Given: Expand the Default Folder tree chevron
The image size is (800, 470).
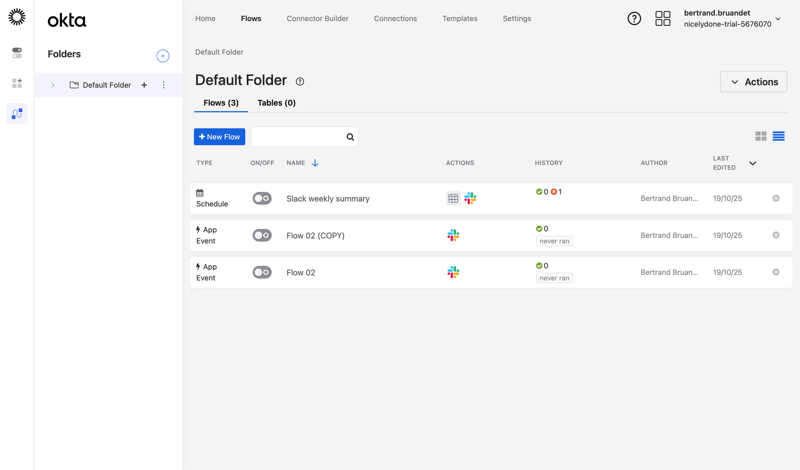Looking at the screenshot, I should point(53,85).
